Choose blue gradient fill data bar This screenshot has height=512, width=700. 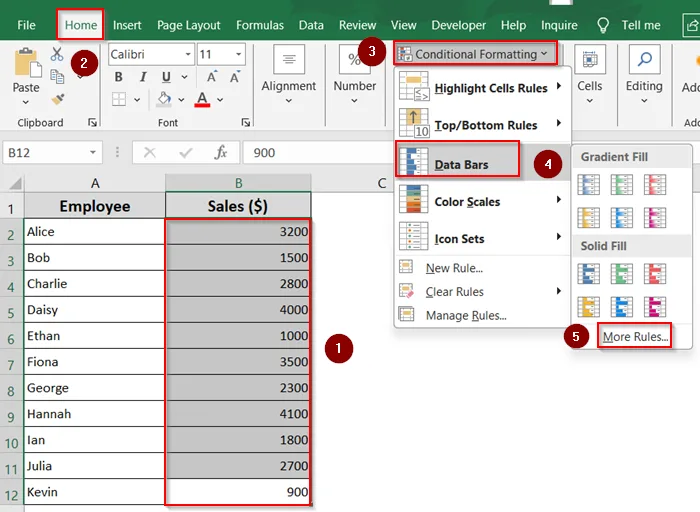coord(588,185)
